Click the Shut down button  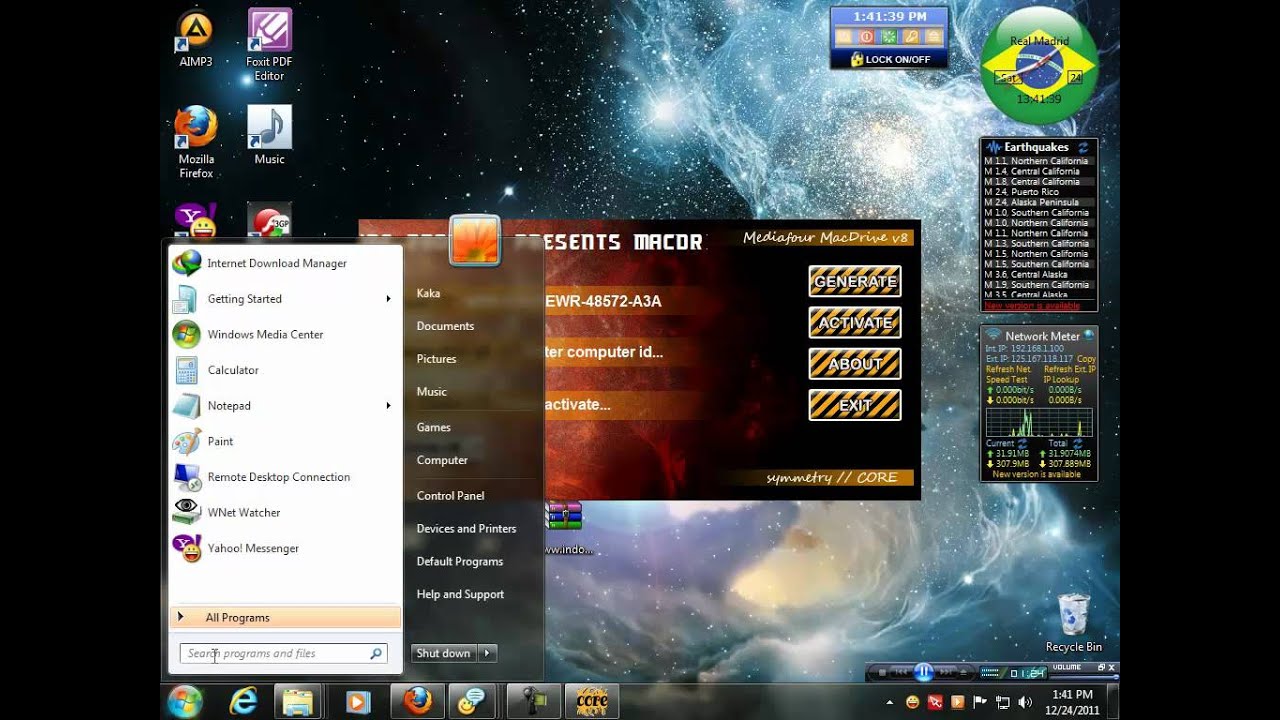click(444, 653)
